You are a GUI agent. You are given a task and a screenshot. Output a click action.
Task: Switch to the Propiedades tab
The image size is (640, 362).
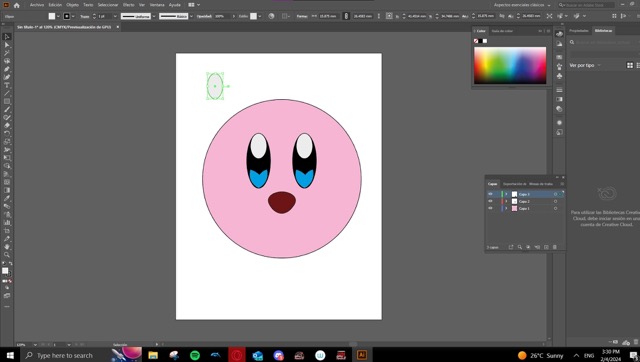(579, 31)
